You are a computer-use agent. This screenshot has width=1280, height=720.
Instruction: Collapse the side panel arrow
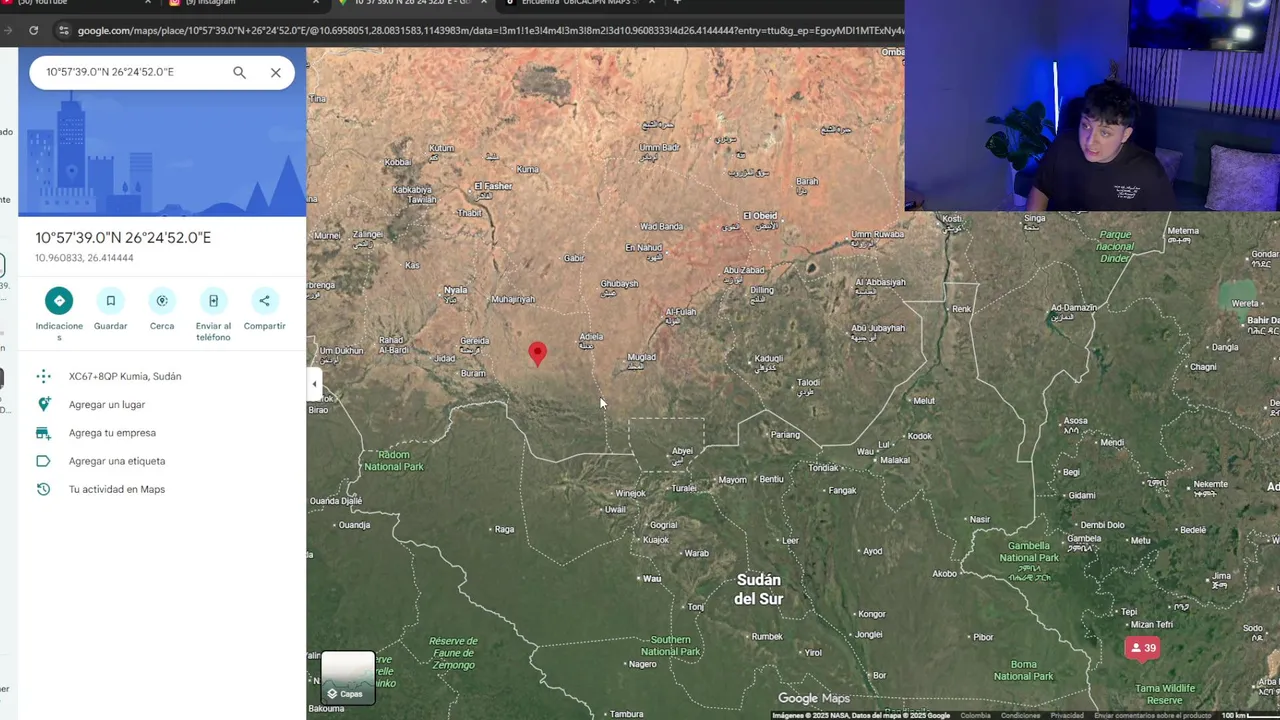pyautogui.click(x=314, y=384)
